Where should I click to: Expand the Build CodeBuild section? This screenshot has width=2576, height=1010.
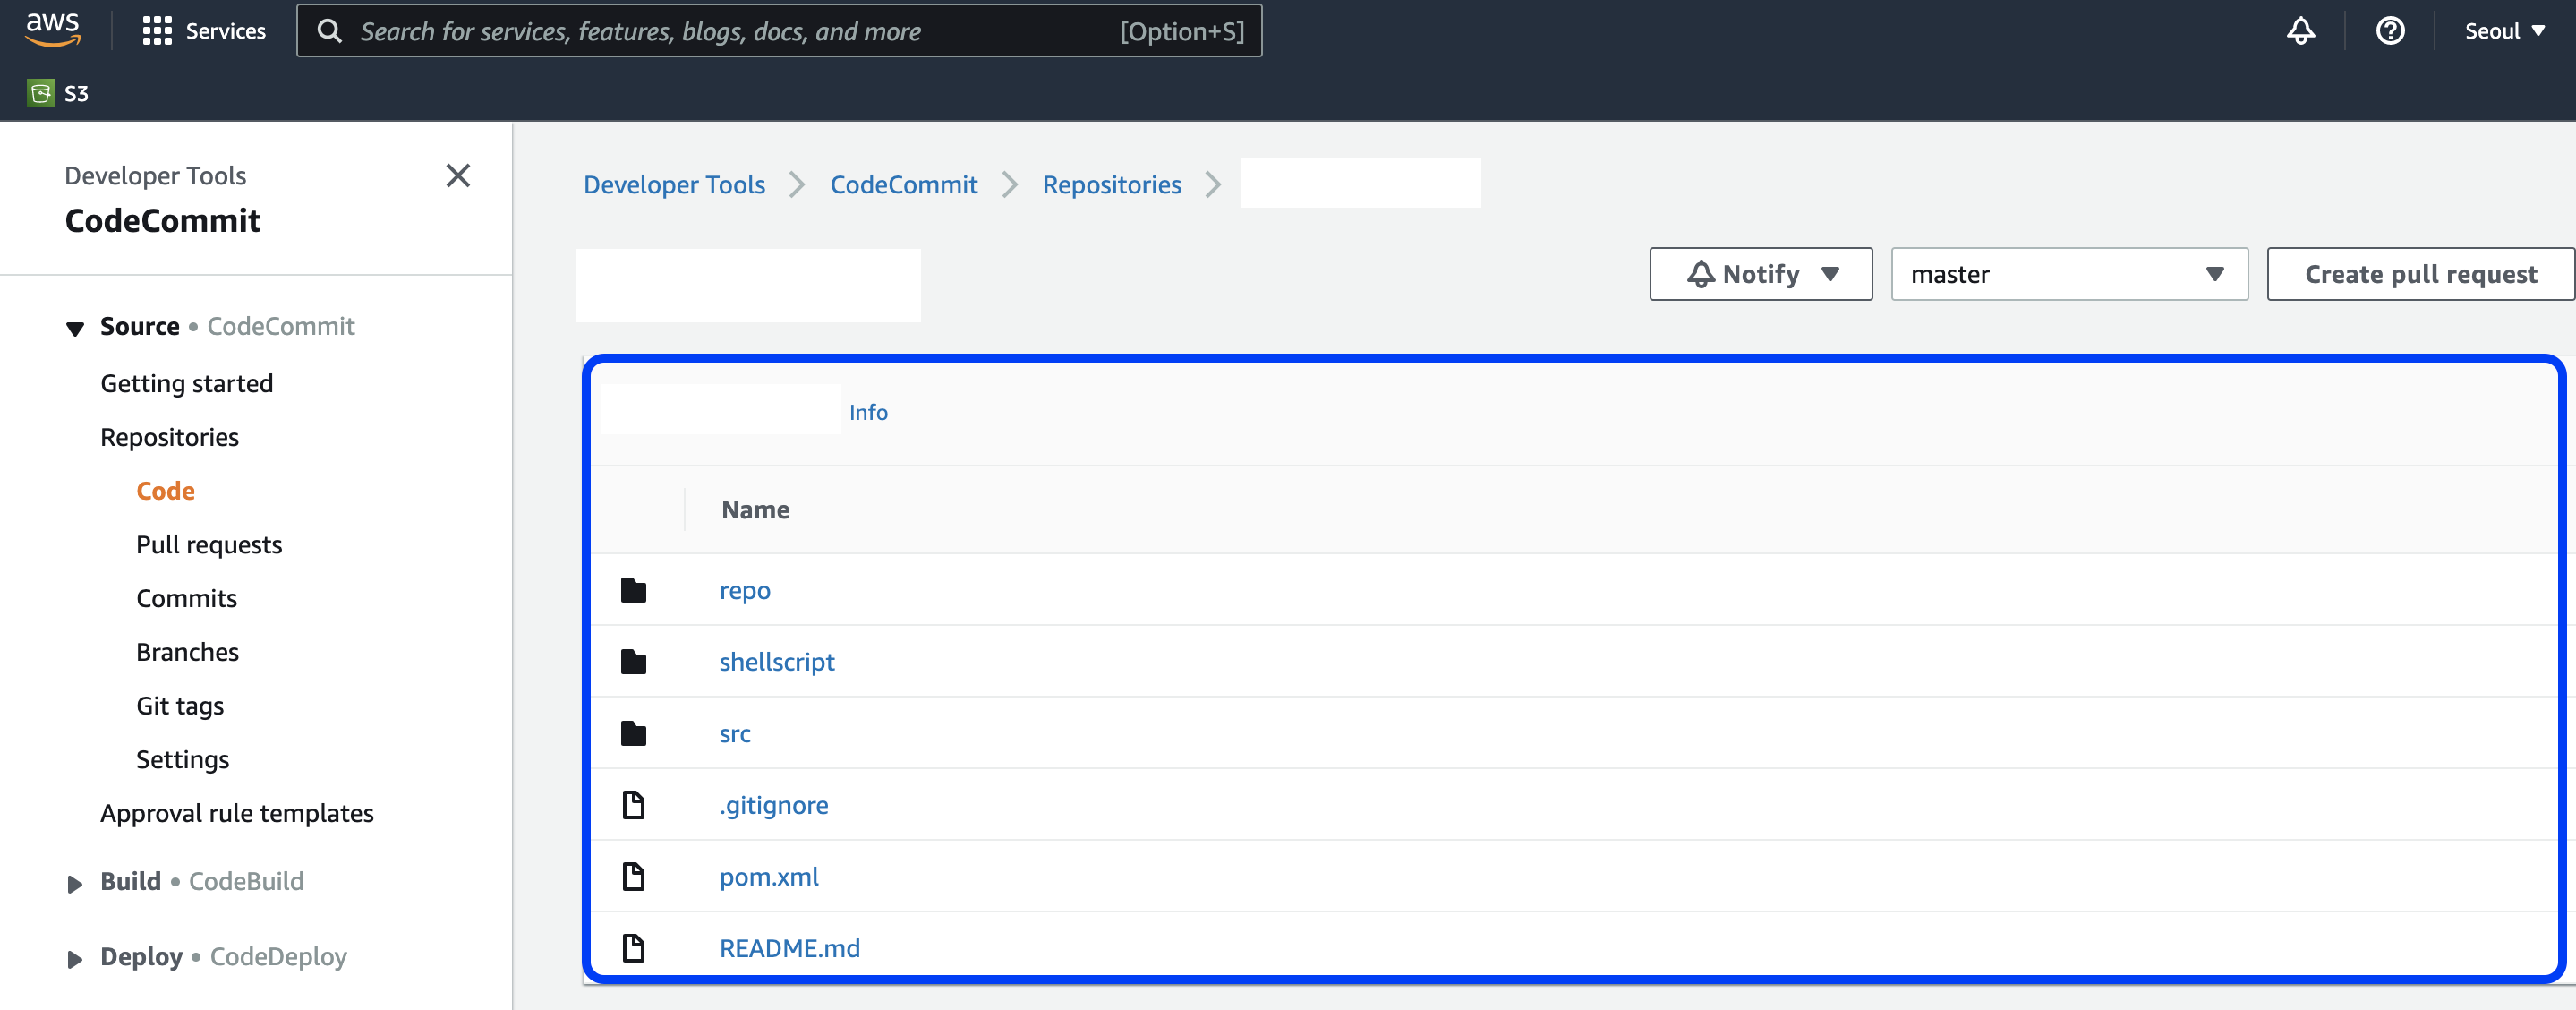75,883
